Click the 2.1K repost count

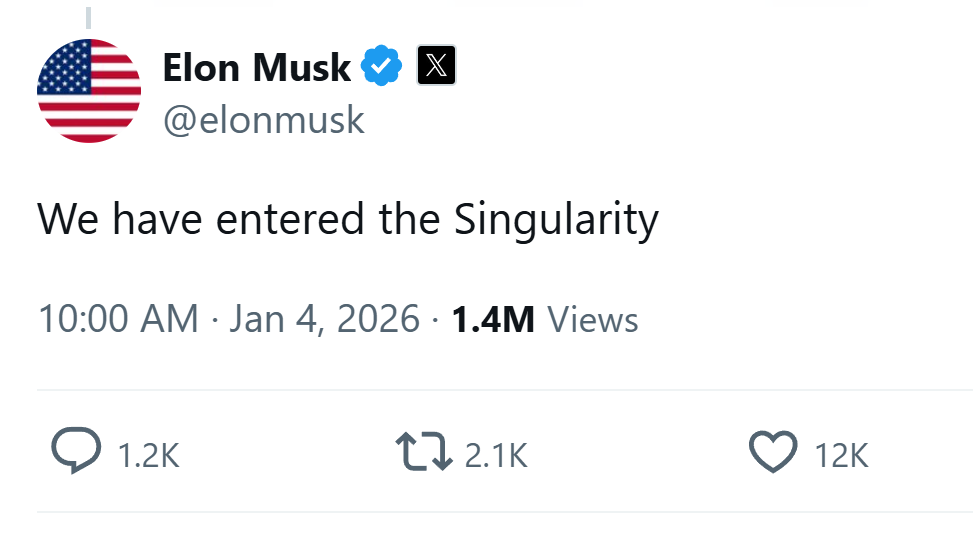(x=496, y=456)
